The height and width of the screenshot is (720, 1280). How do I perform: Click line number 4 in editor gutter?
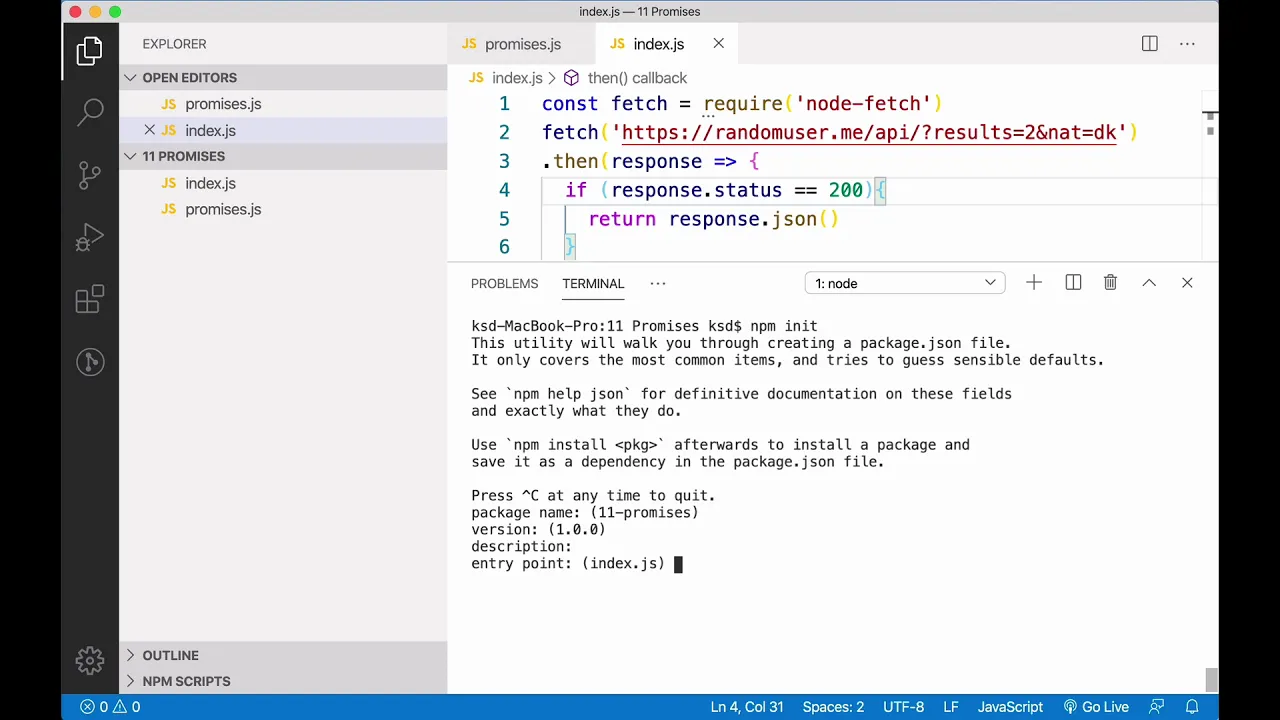click(504, 190)
